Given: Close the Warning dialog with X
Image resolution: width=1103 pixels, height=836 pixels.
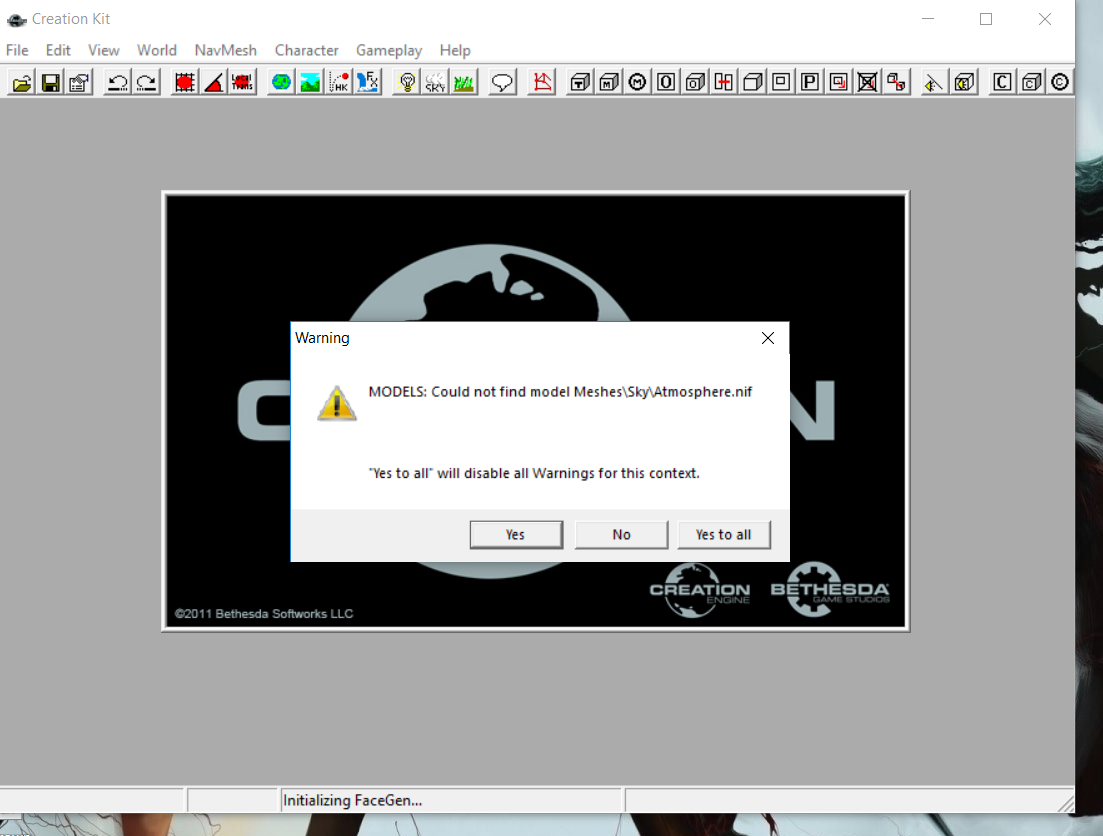Looking at the screenshot, I should click(x=768, y=338).
